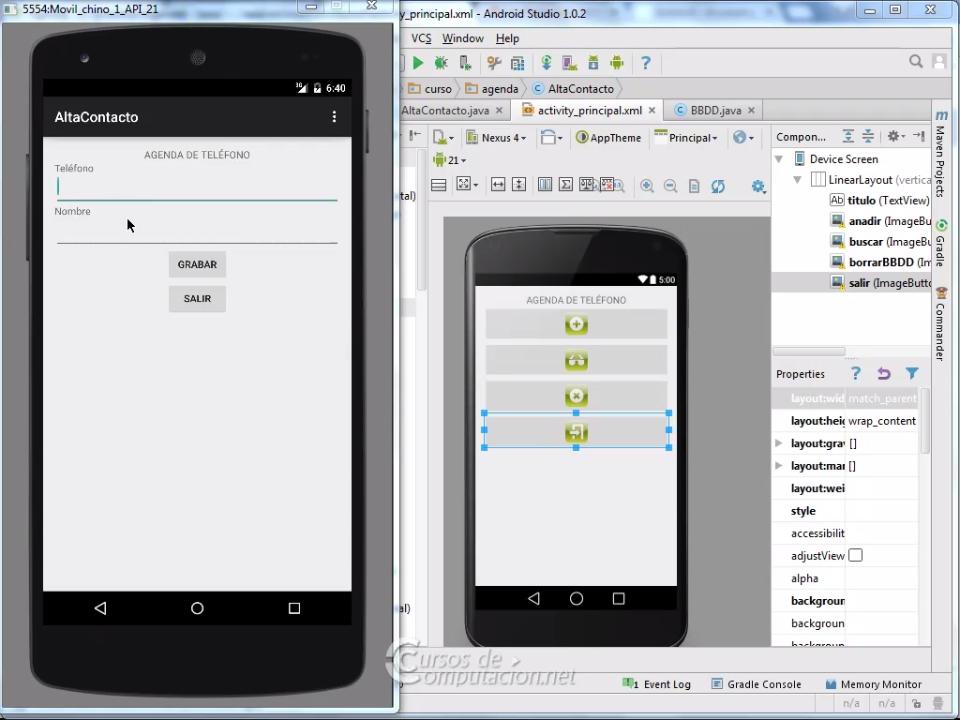This screenshot has width=960, height=720.
Task: Open Window menu
Action: (x=463, y=38)
